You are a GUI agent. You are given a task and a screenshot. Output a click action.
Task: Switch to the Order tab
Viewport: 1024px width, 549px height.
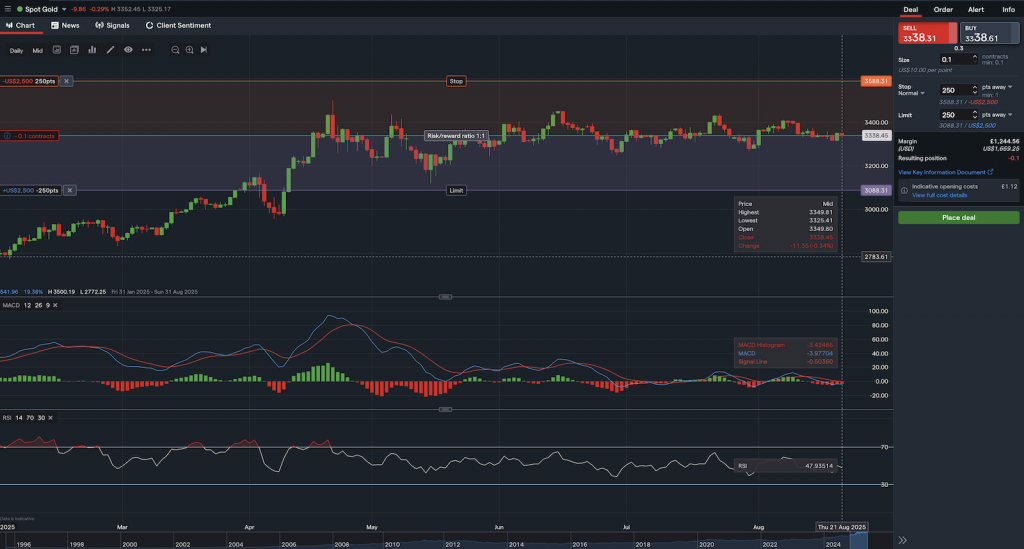(943, 9)
